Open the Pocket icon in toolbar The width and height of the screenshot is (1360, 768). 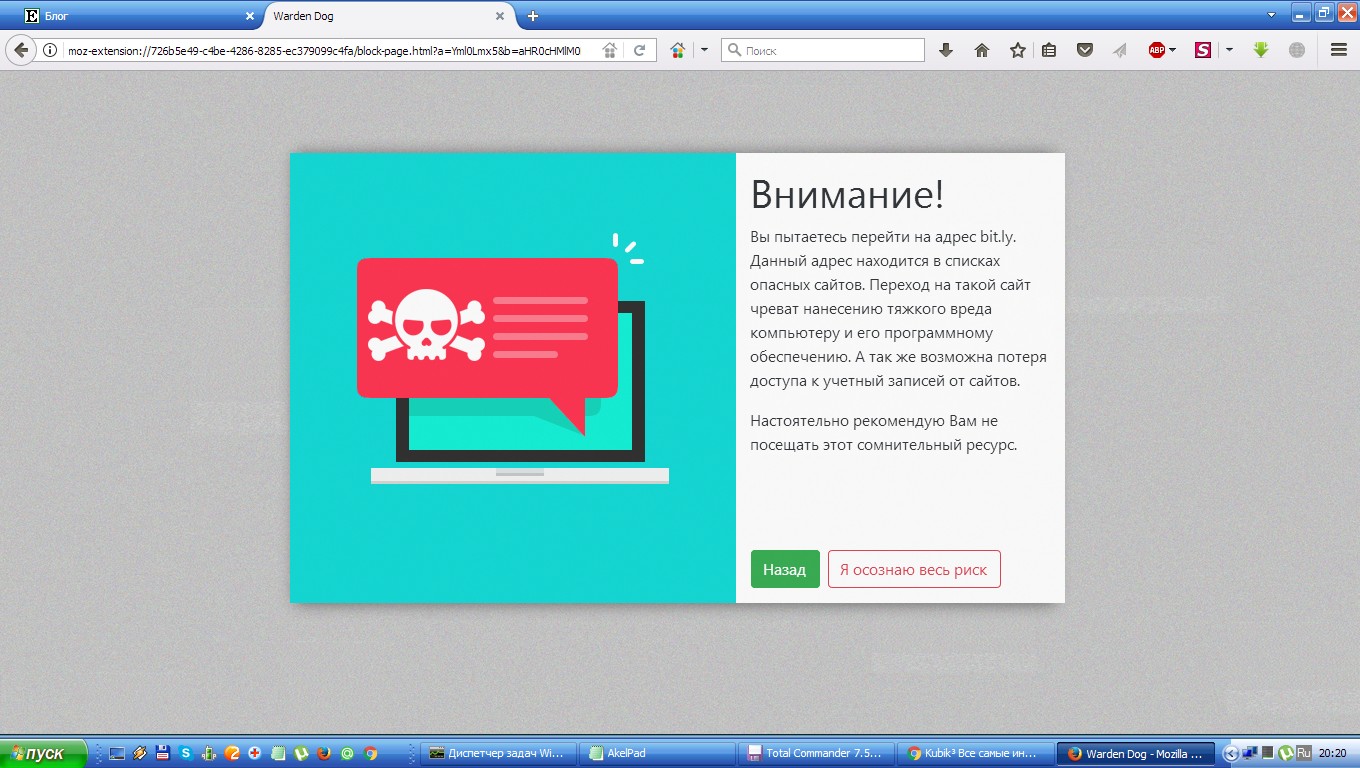point(1084,50)
